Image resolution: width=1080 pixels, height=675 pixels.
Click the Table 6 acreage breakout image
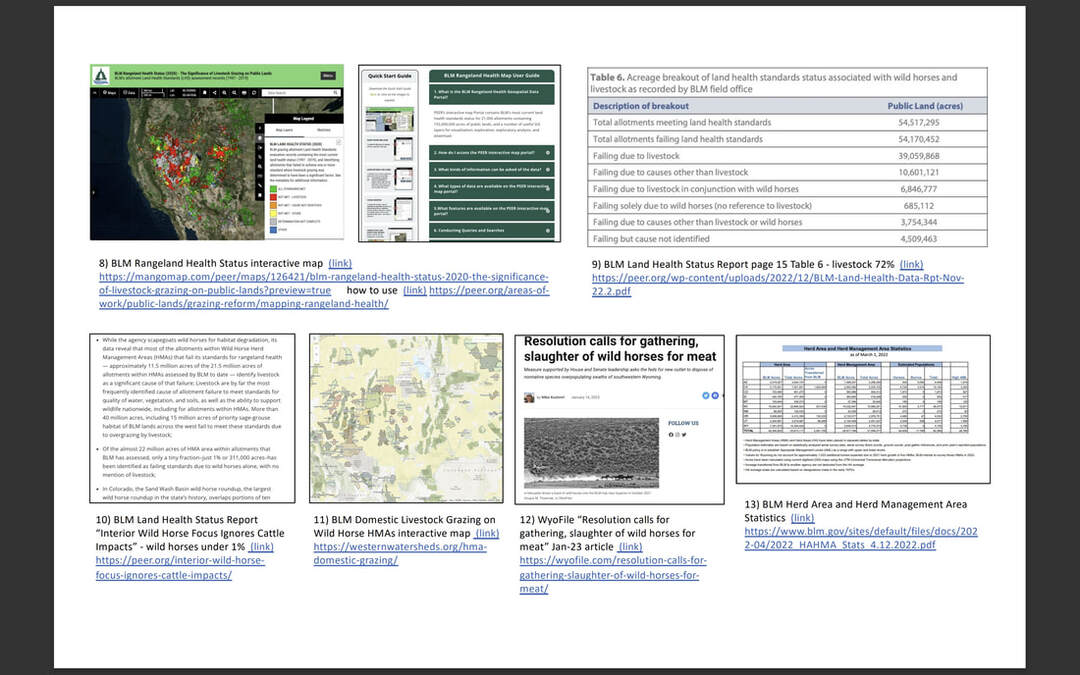[x=787, y=158]
